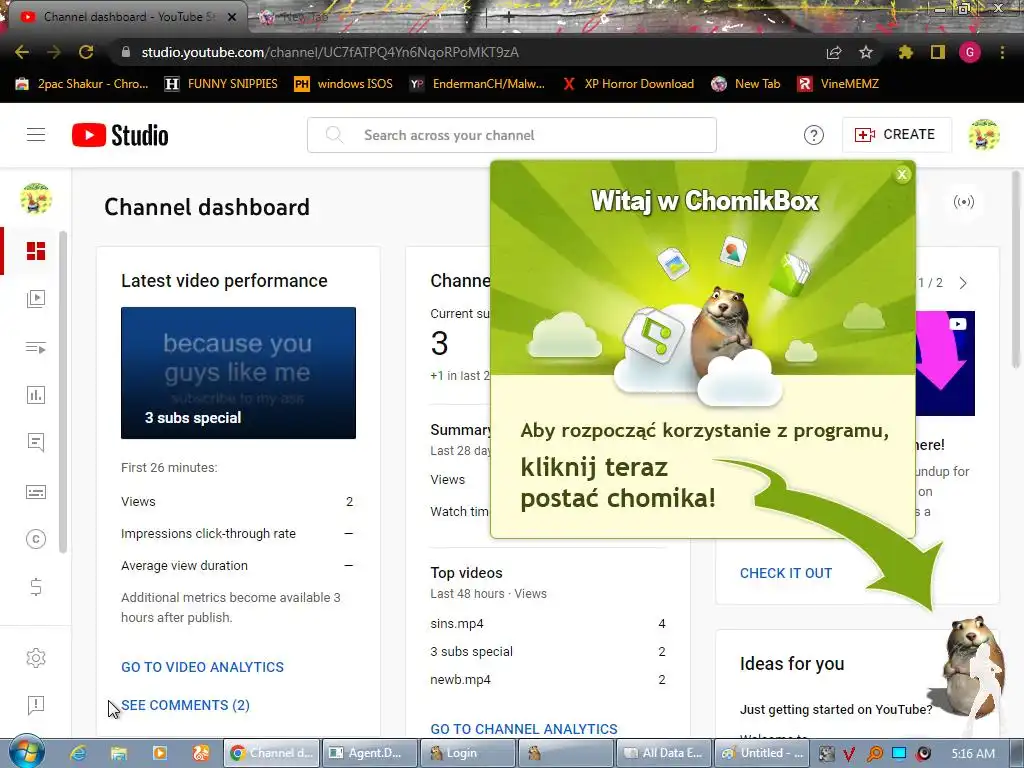Open the Comments sidebar icon
This screenshot has width=1024, height=768.
point(36,443)
